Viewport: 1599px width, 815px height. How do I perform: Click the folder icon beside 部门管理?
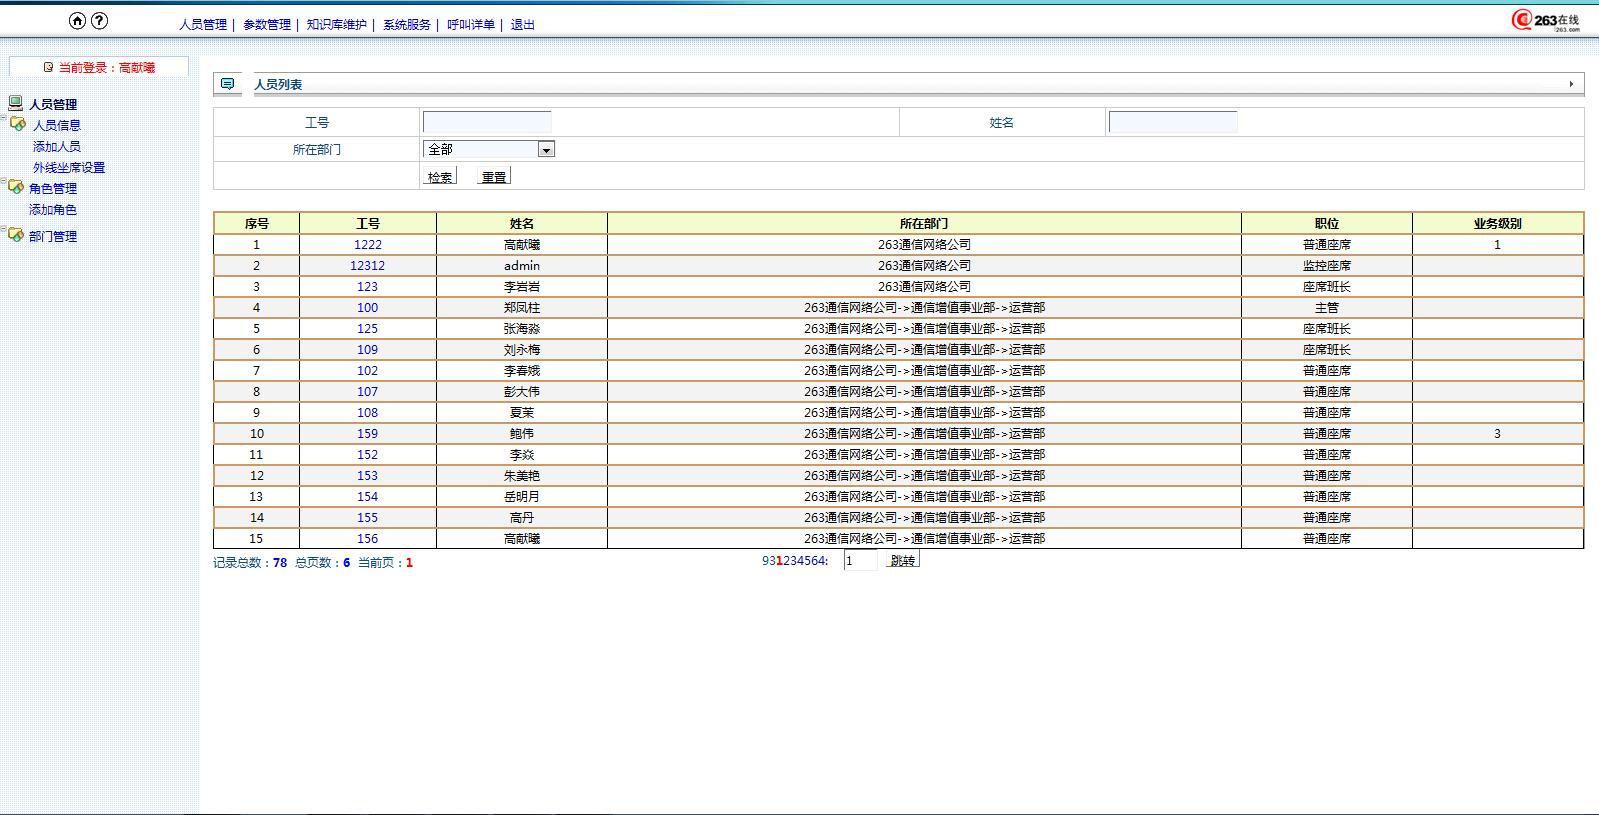point(15,235)
